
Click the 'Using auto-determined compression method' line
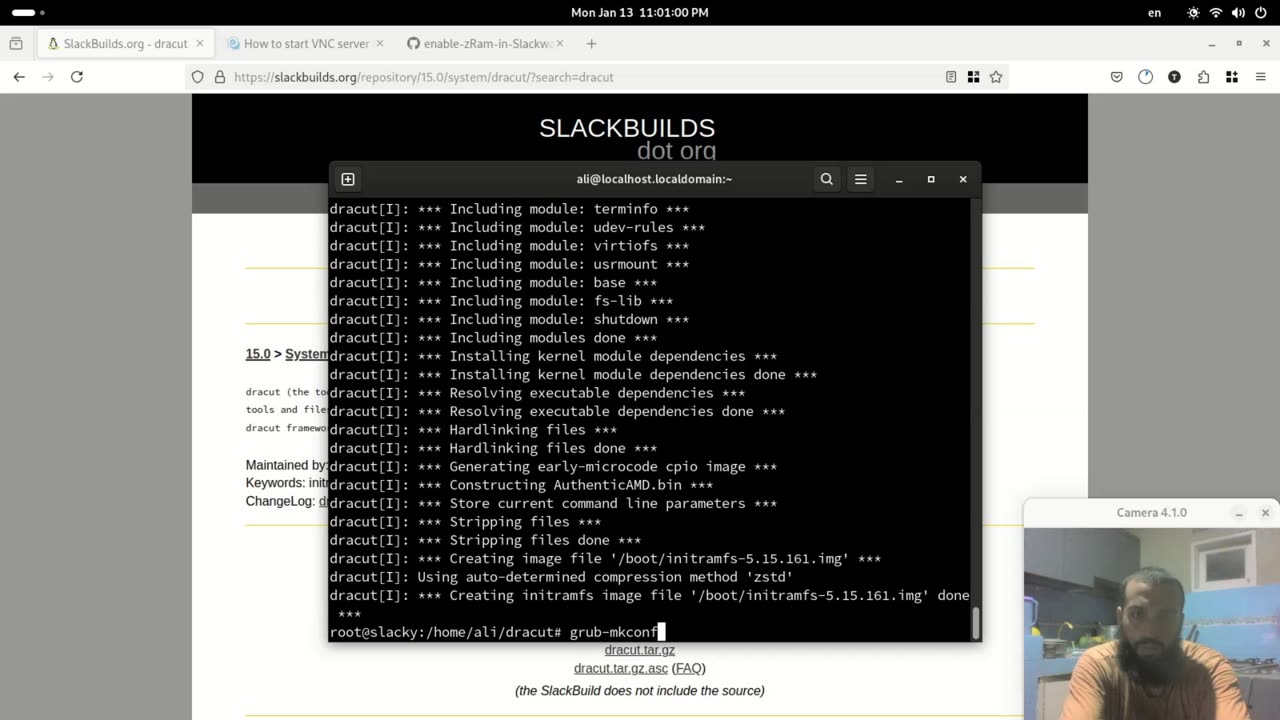tap(561, 577)
